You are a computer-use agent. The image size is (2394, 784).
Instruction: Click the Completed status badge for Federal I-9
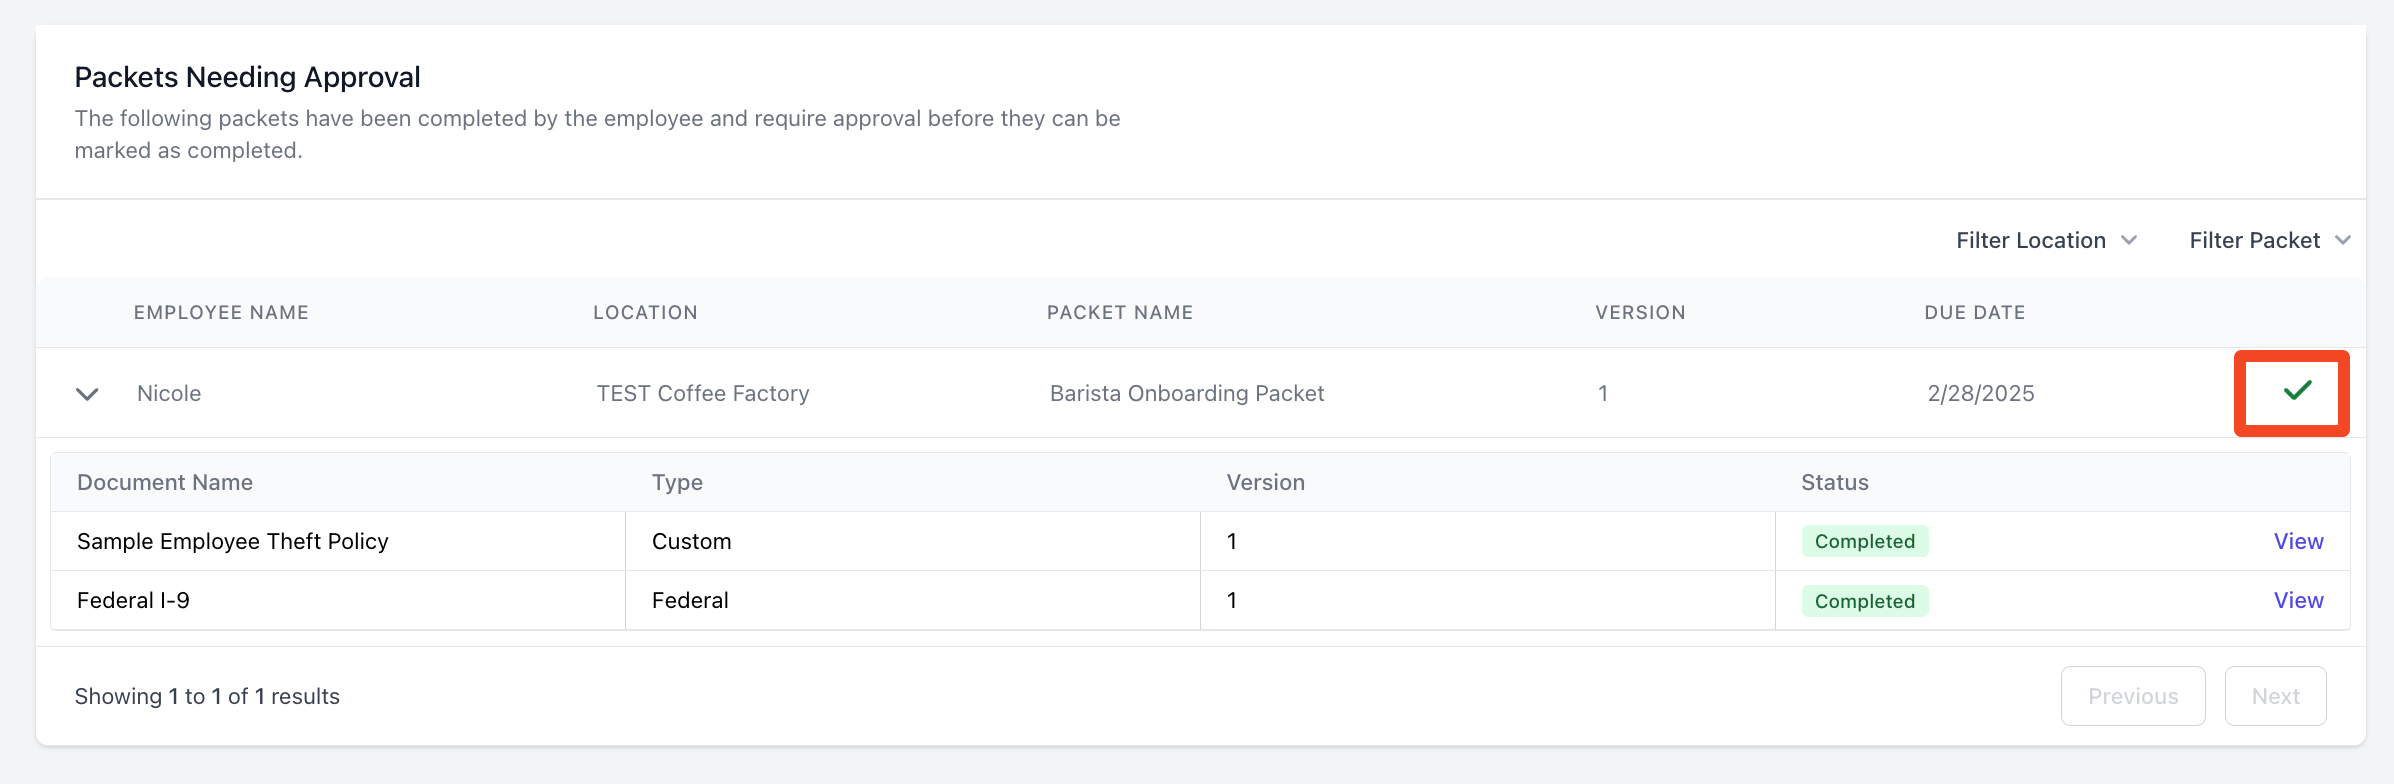1864,601
